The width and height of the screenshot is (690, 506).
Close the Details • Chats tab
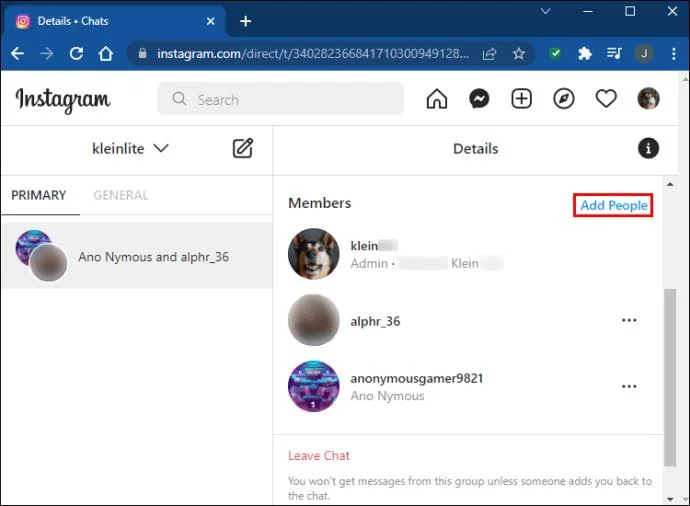[211, 21]
